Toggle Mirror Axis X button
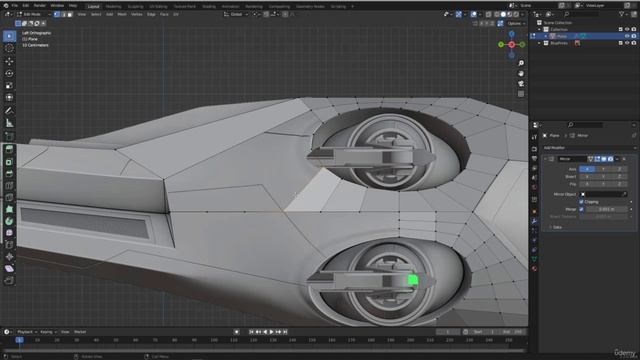640x360 pixels. 587,169
